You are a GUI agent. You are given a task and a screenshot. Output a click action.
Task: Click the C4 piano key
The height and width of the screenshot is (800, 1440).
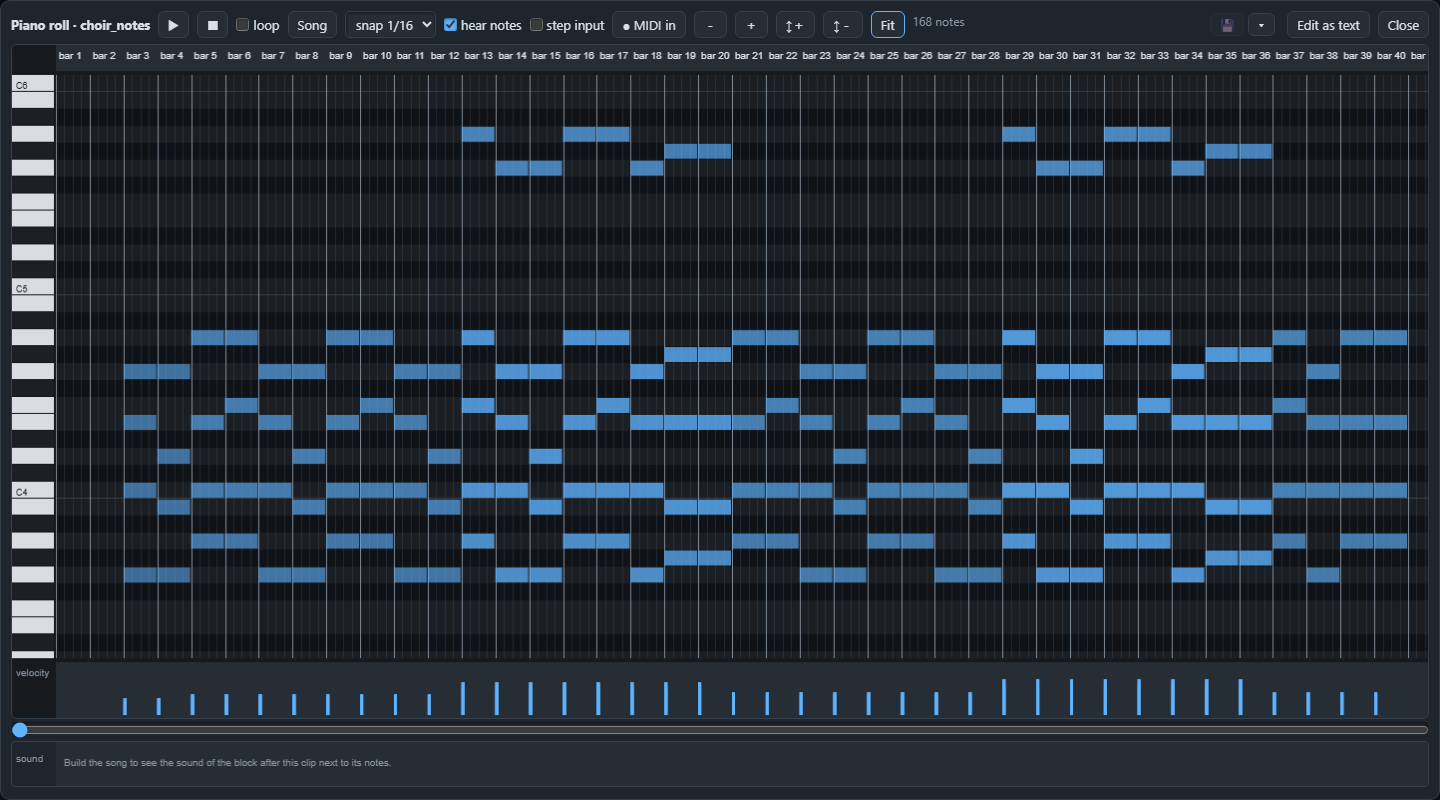click(x=33, y=491)
